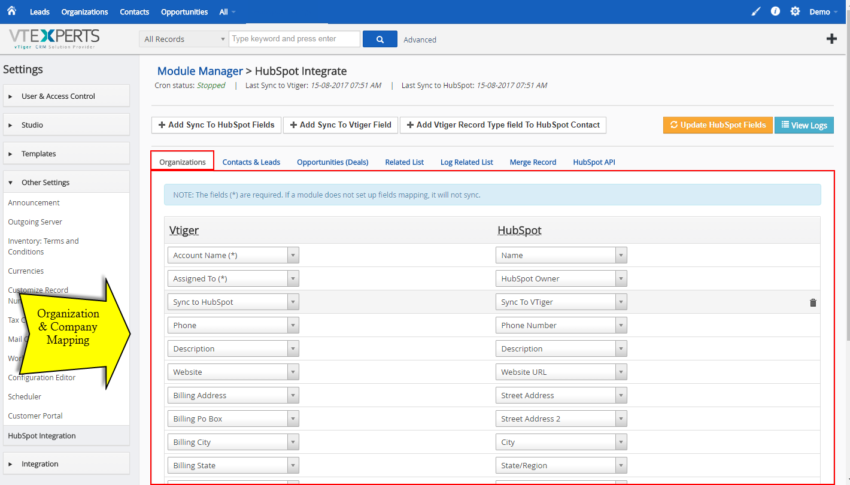Open the Opportunities menu
Image resolution: width=850 pixels, height=485 pixels.
[184, 12]
